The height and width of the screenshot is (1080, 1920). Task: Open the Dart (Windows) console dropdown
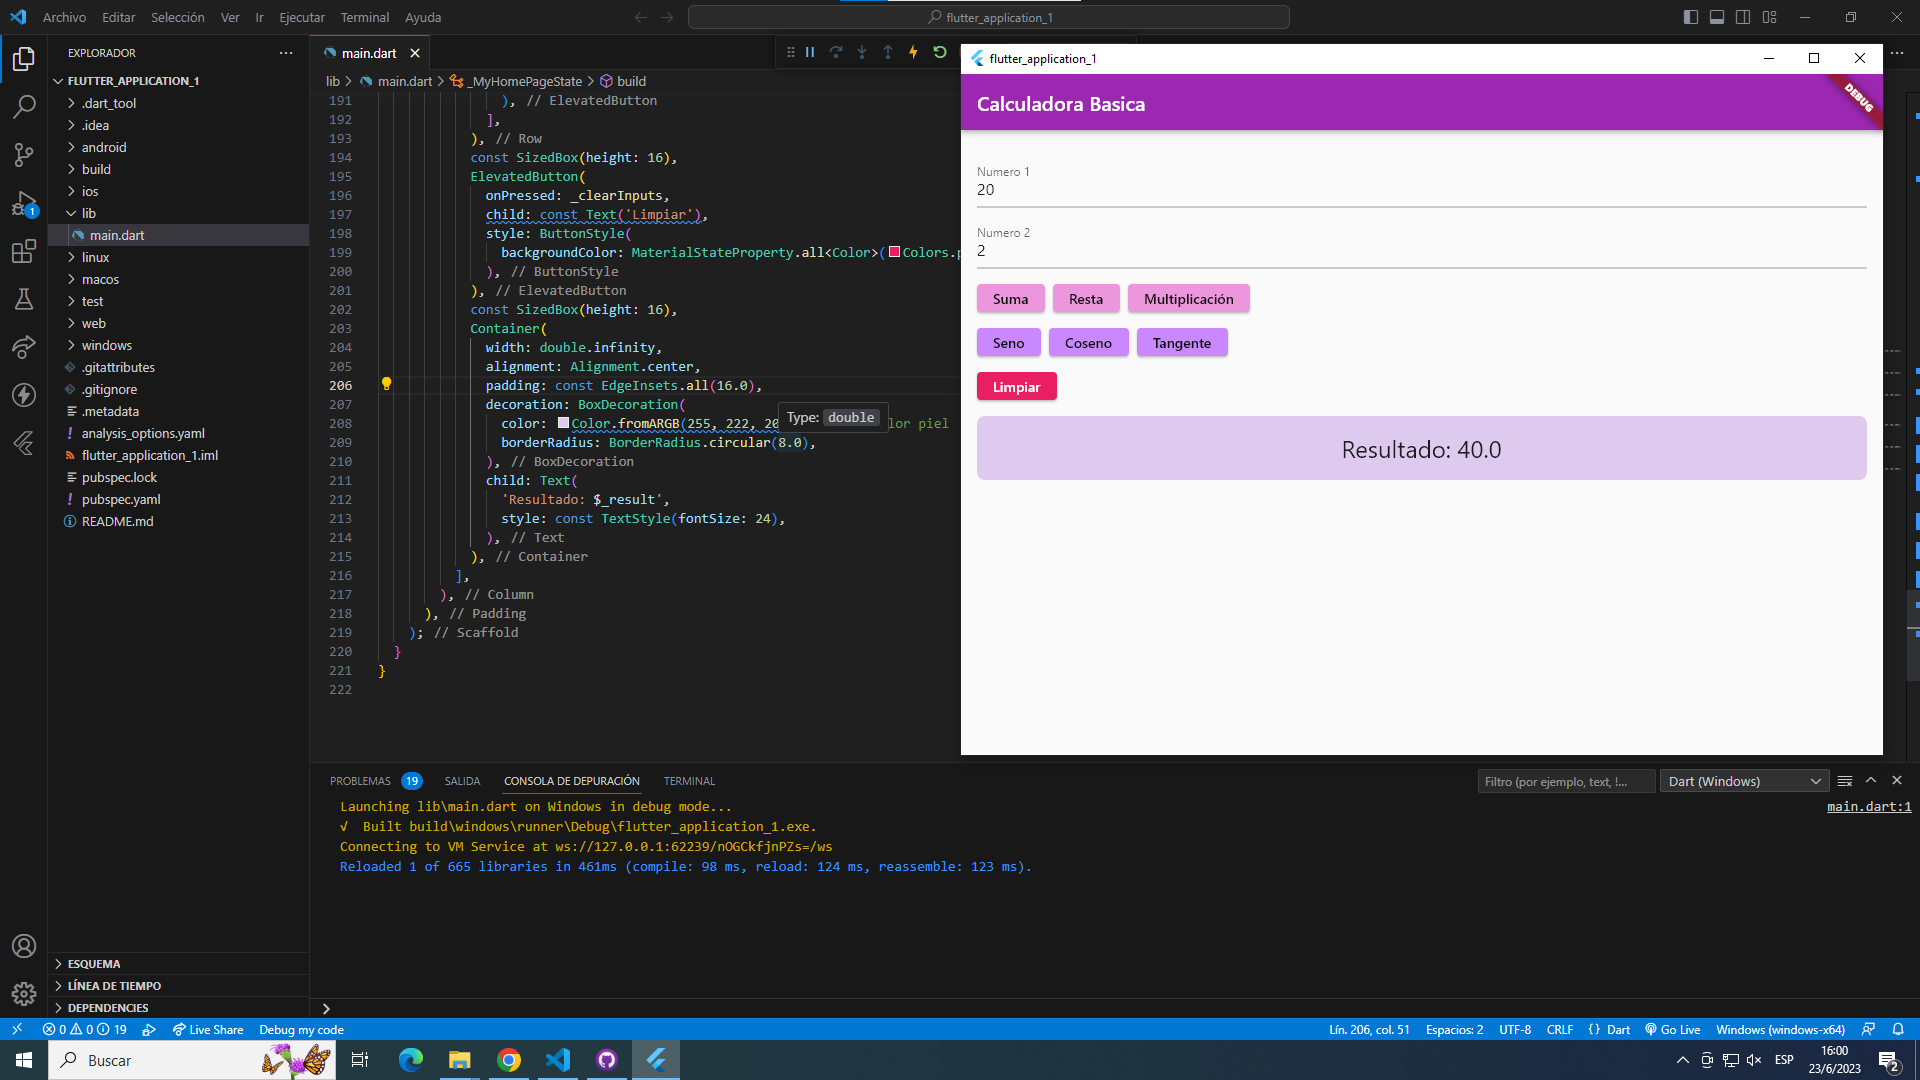pyautogui.click(x=1744, y=781)
